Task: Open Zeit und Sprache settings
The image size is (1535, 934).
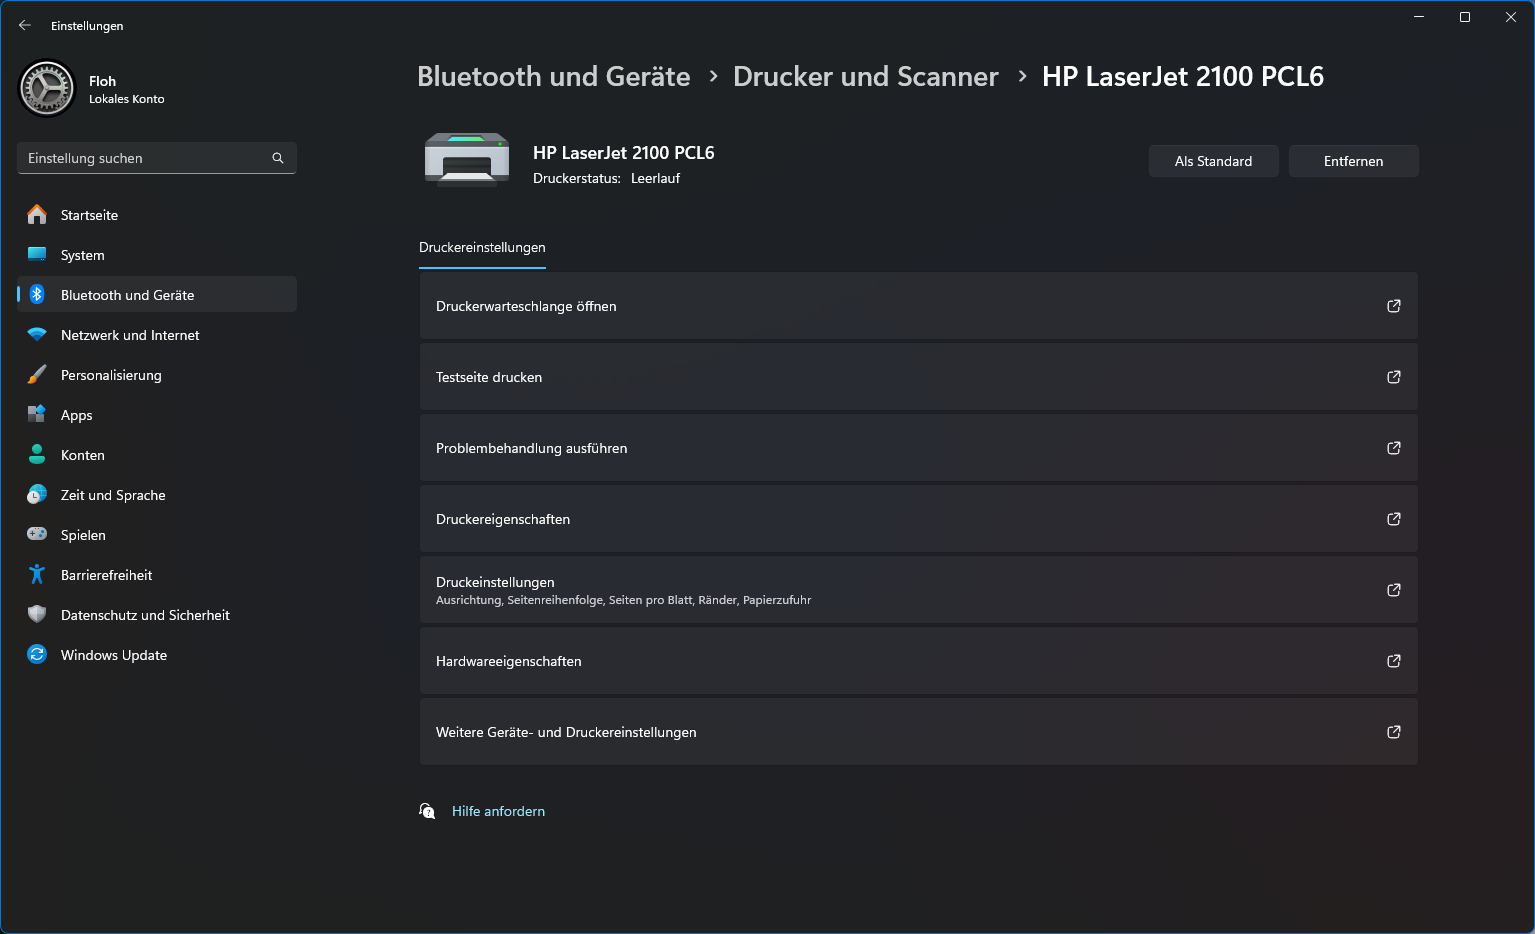Action: (x=113, y=495)
